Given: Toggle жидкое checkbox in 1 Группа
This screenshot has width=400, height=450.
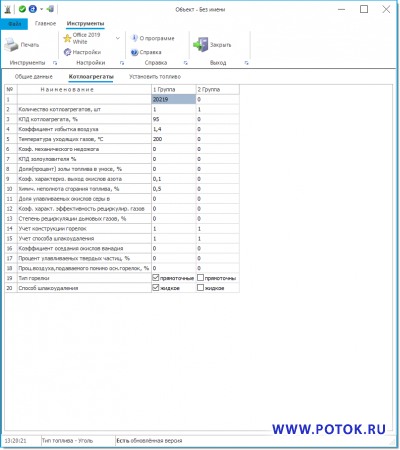Looking at the screenshot, I should pyautogui.click(x=156, y=288).
